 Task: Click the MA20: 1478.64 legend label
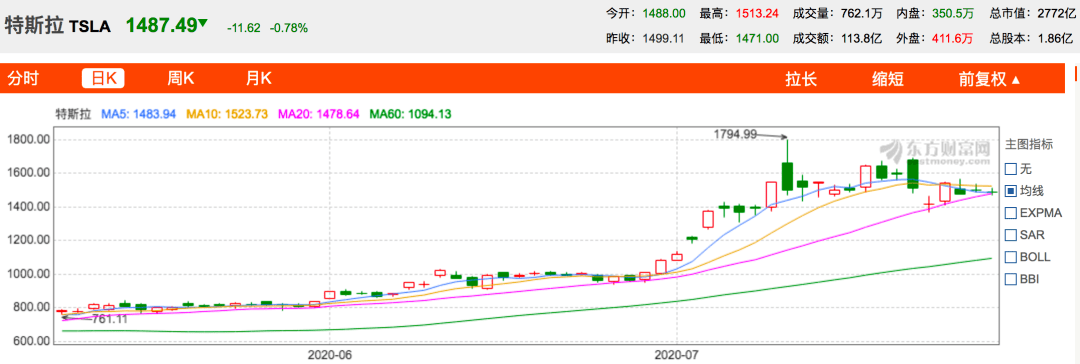[318, 113]
